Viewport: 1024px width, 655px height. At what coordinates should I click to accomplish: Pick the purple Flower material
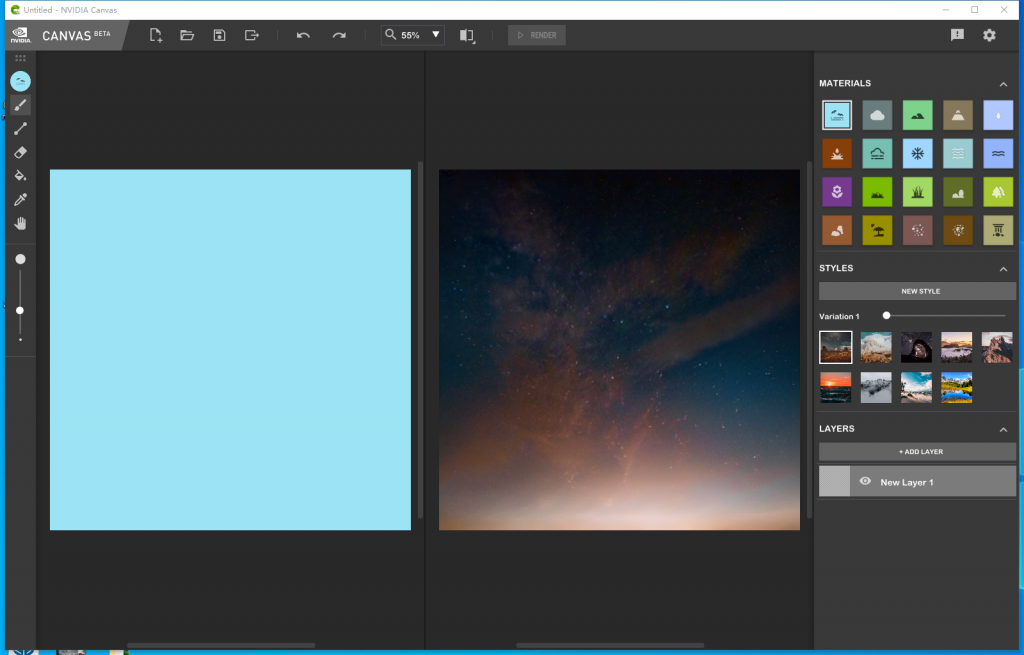click(837, 192)
